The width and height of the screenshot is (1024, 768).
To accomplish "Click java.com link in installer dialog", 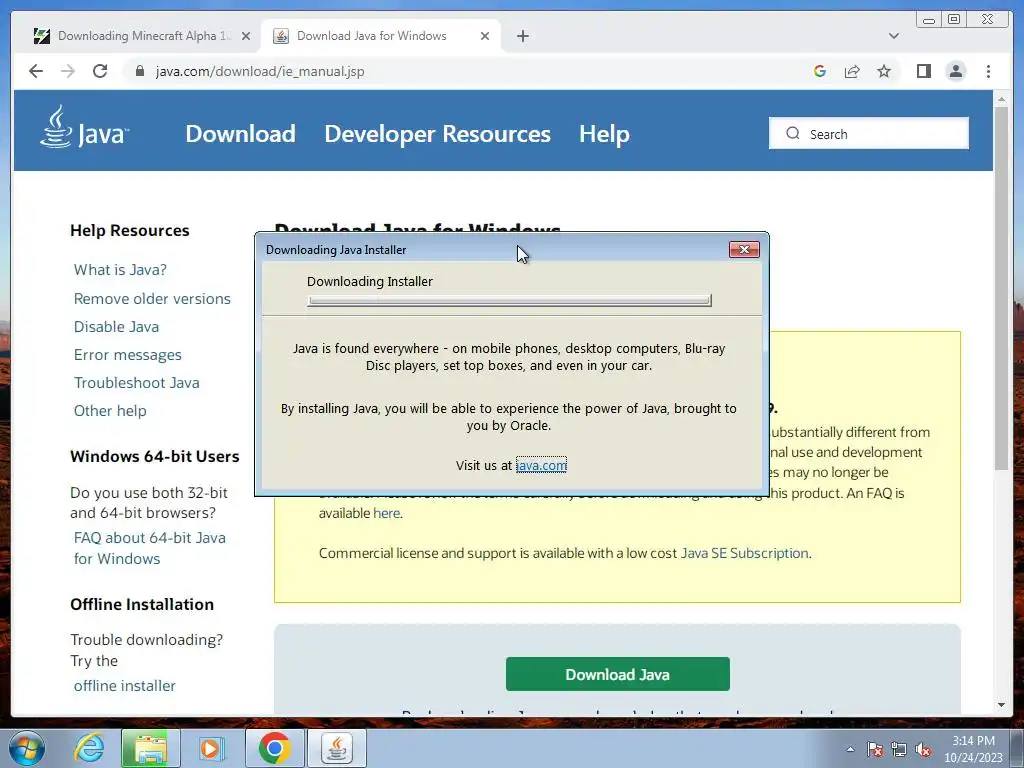I will coord(541,465).
